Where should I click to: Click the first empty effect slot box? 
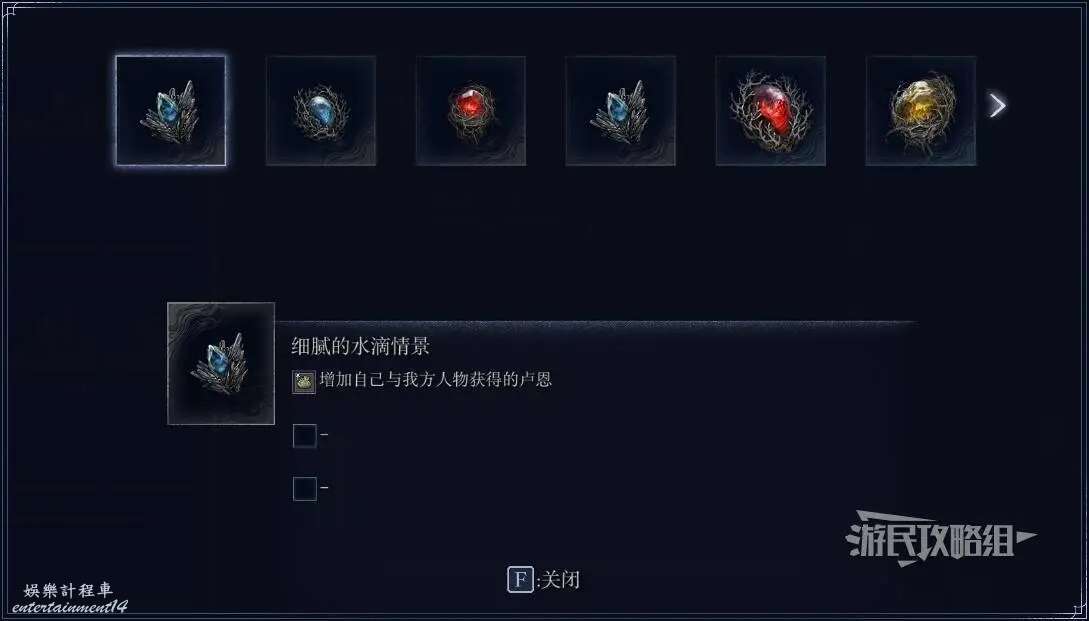305,436
